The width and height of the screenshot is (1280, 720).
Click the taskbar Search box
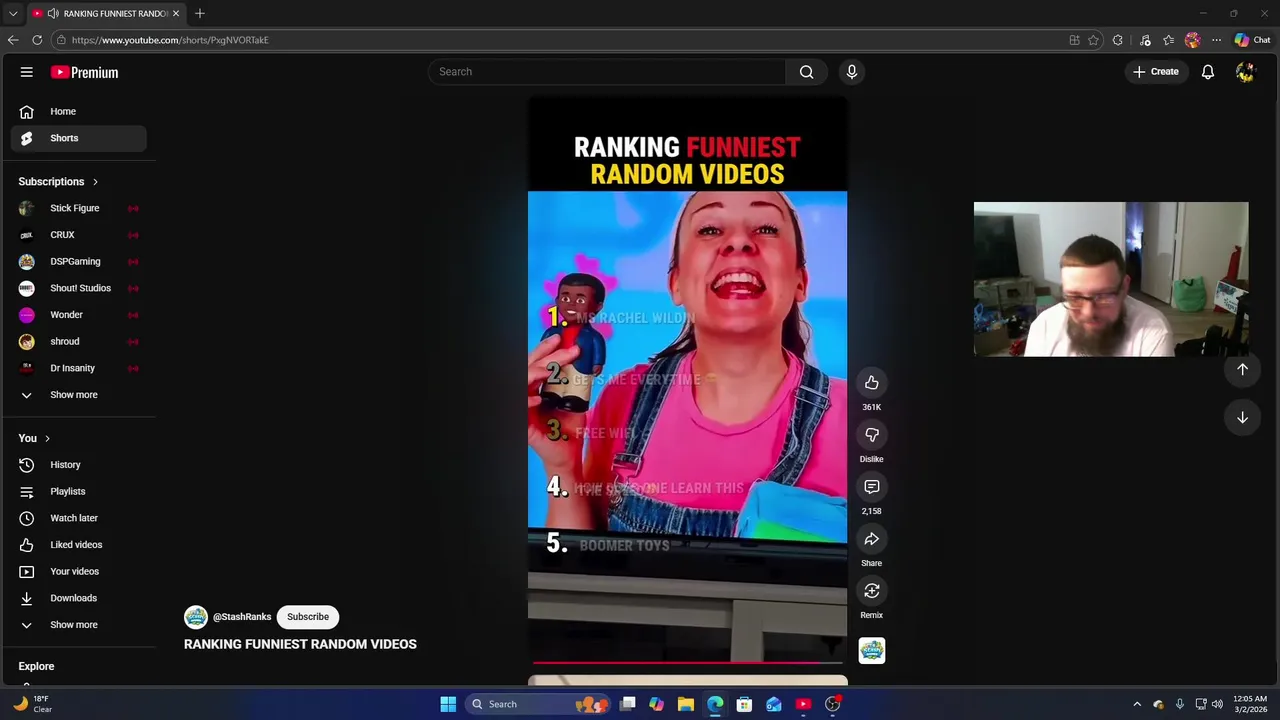(x=540, y=704)
